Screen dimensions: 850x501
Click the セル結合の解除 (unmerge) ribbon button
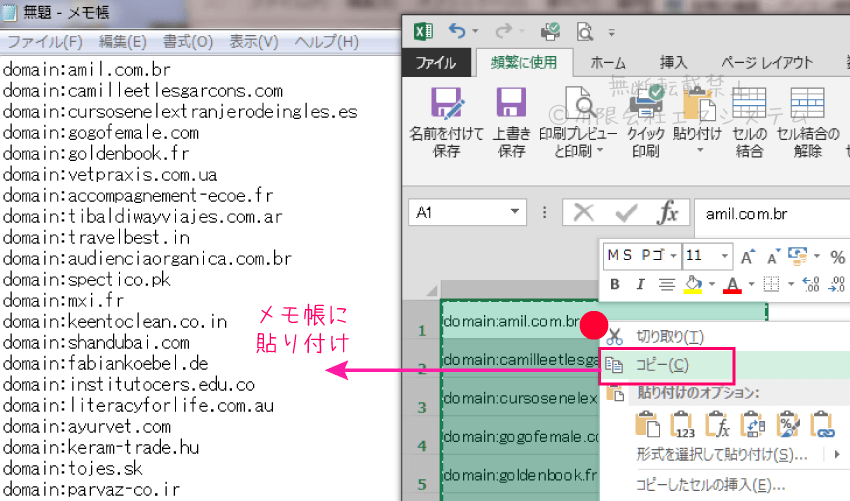coord(808,123)
